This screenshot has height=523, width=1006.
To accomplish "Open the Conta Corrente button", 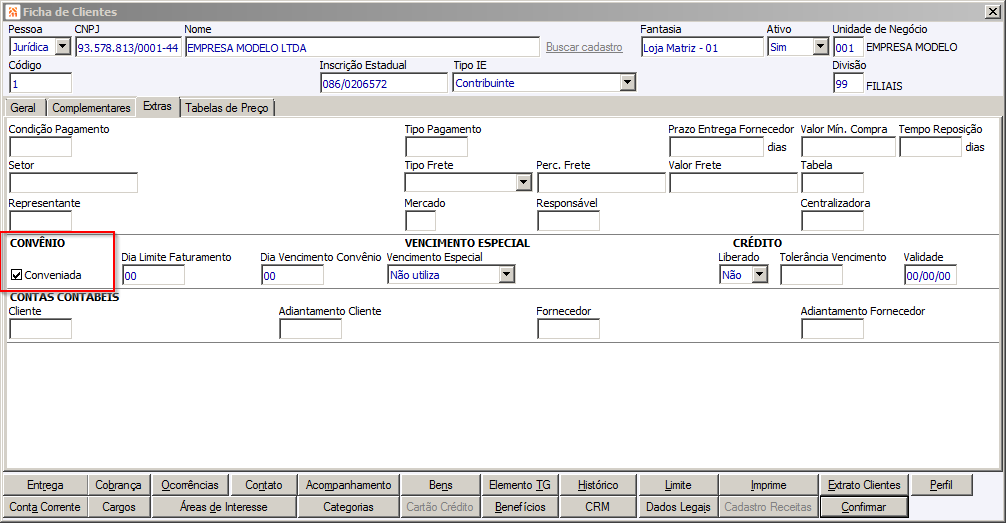I will 45,507.
